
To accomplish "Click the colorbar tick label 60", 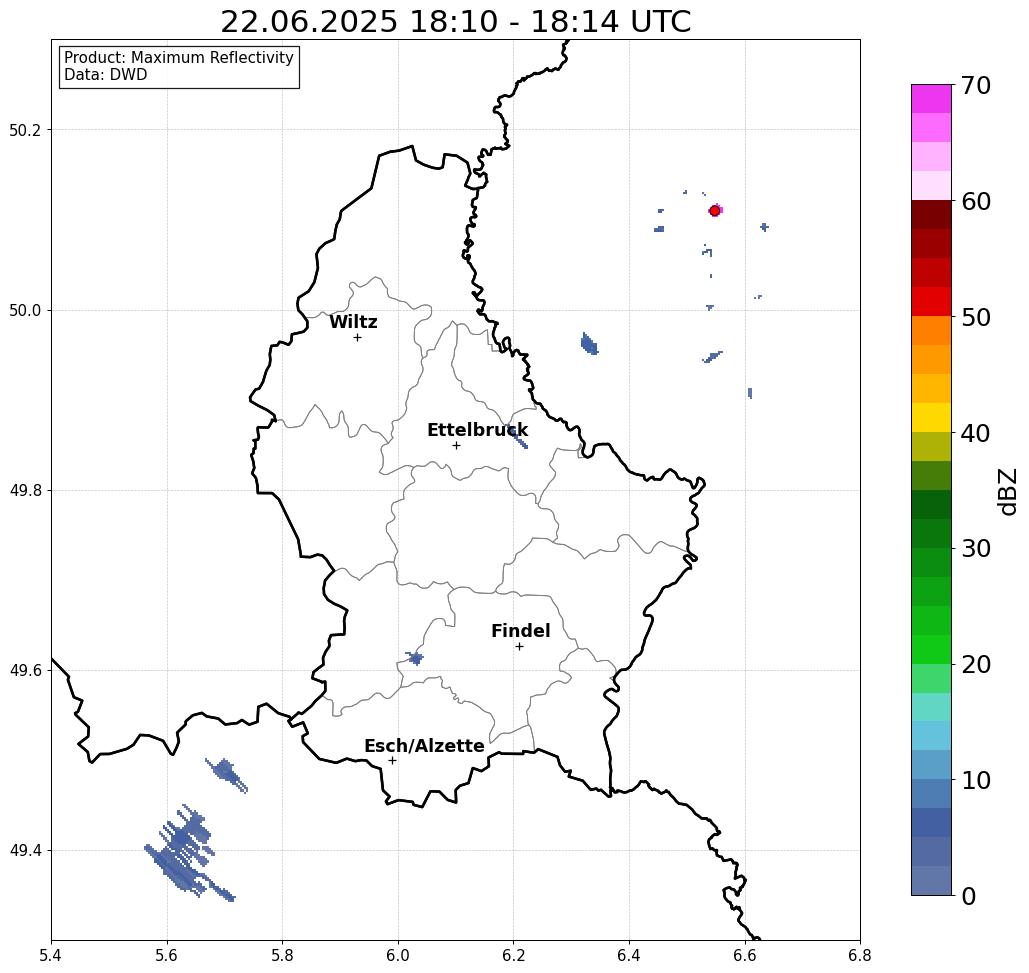I will [x=976, y=201].
